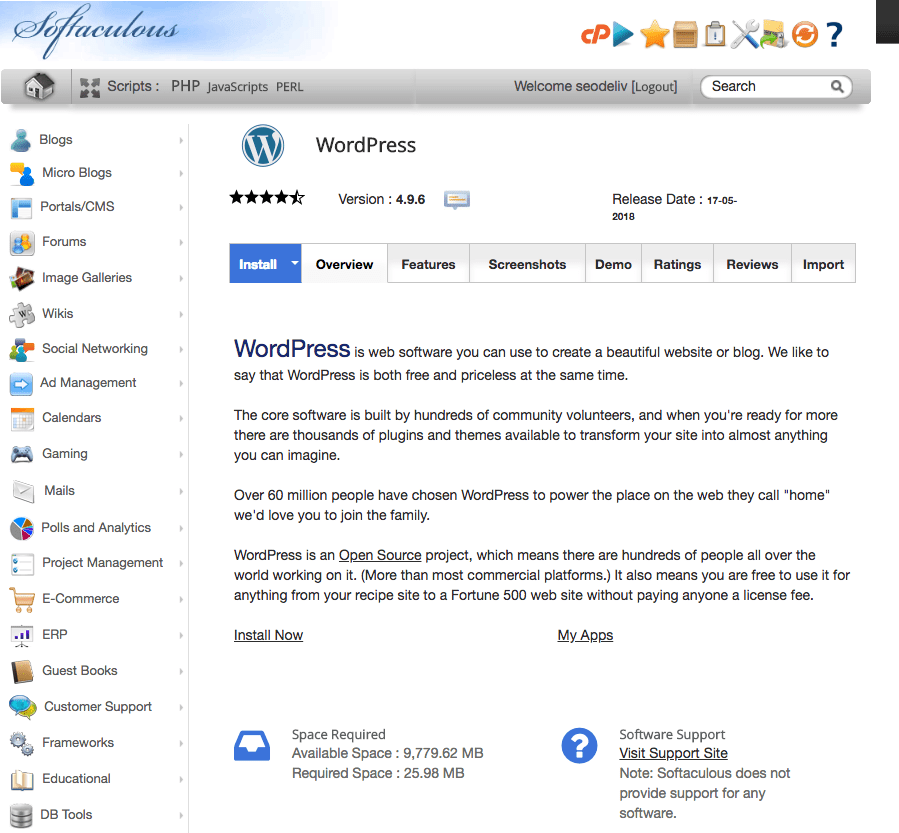Open the clipboard task list icon

coord(714,34)
